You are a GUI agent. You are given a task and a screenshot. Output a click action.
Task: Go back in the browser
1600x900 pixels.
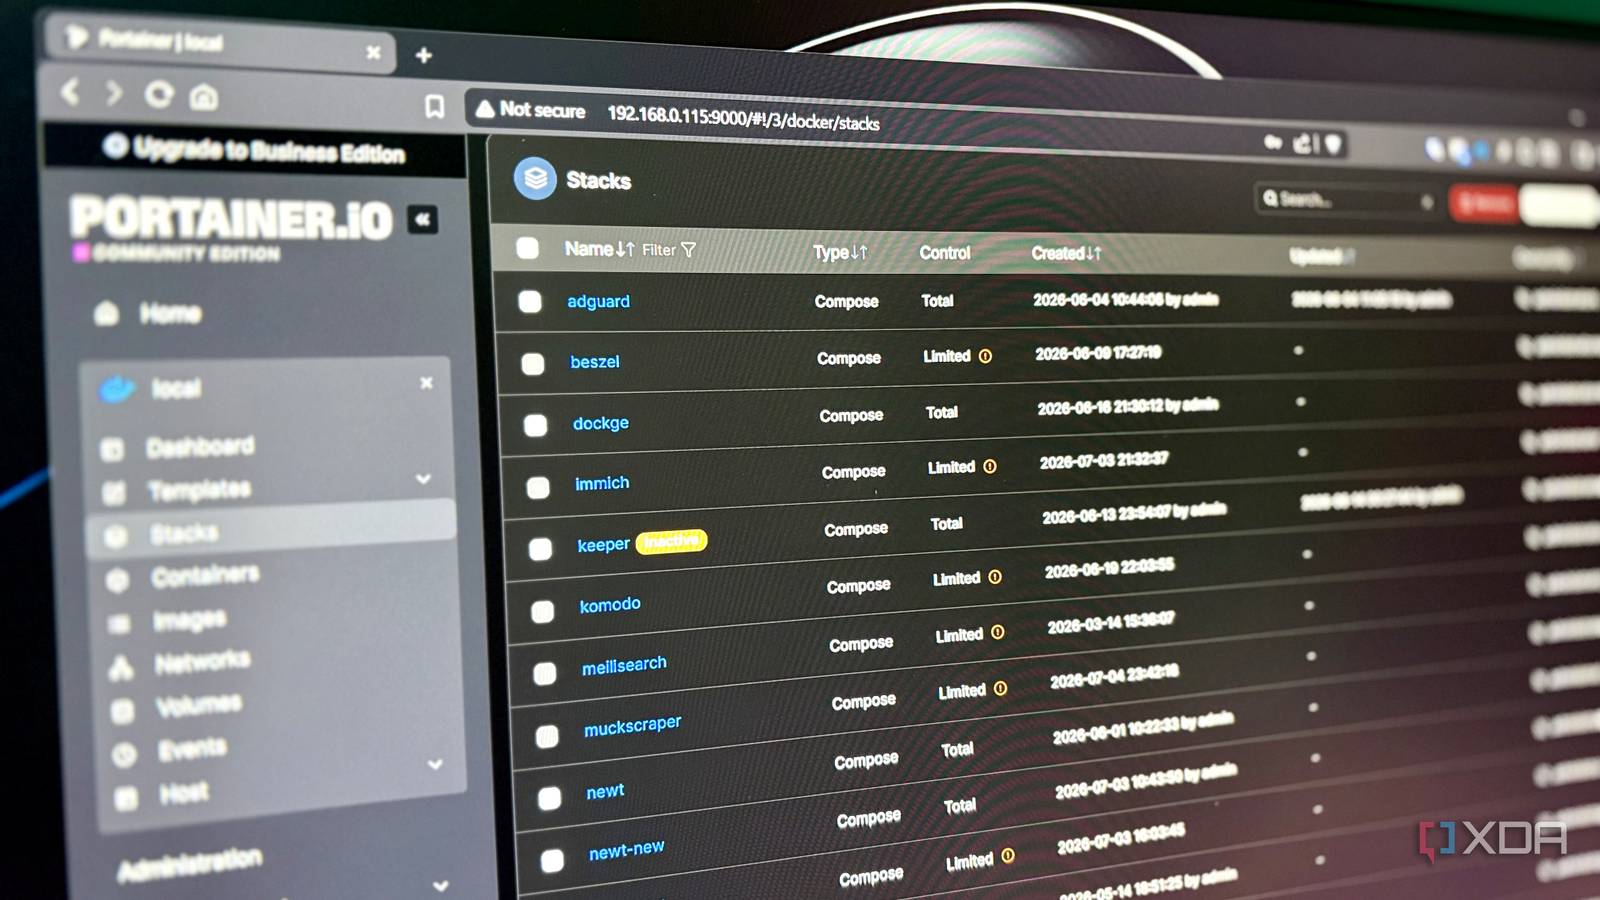point(70,92)
